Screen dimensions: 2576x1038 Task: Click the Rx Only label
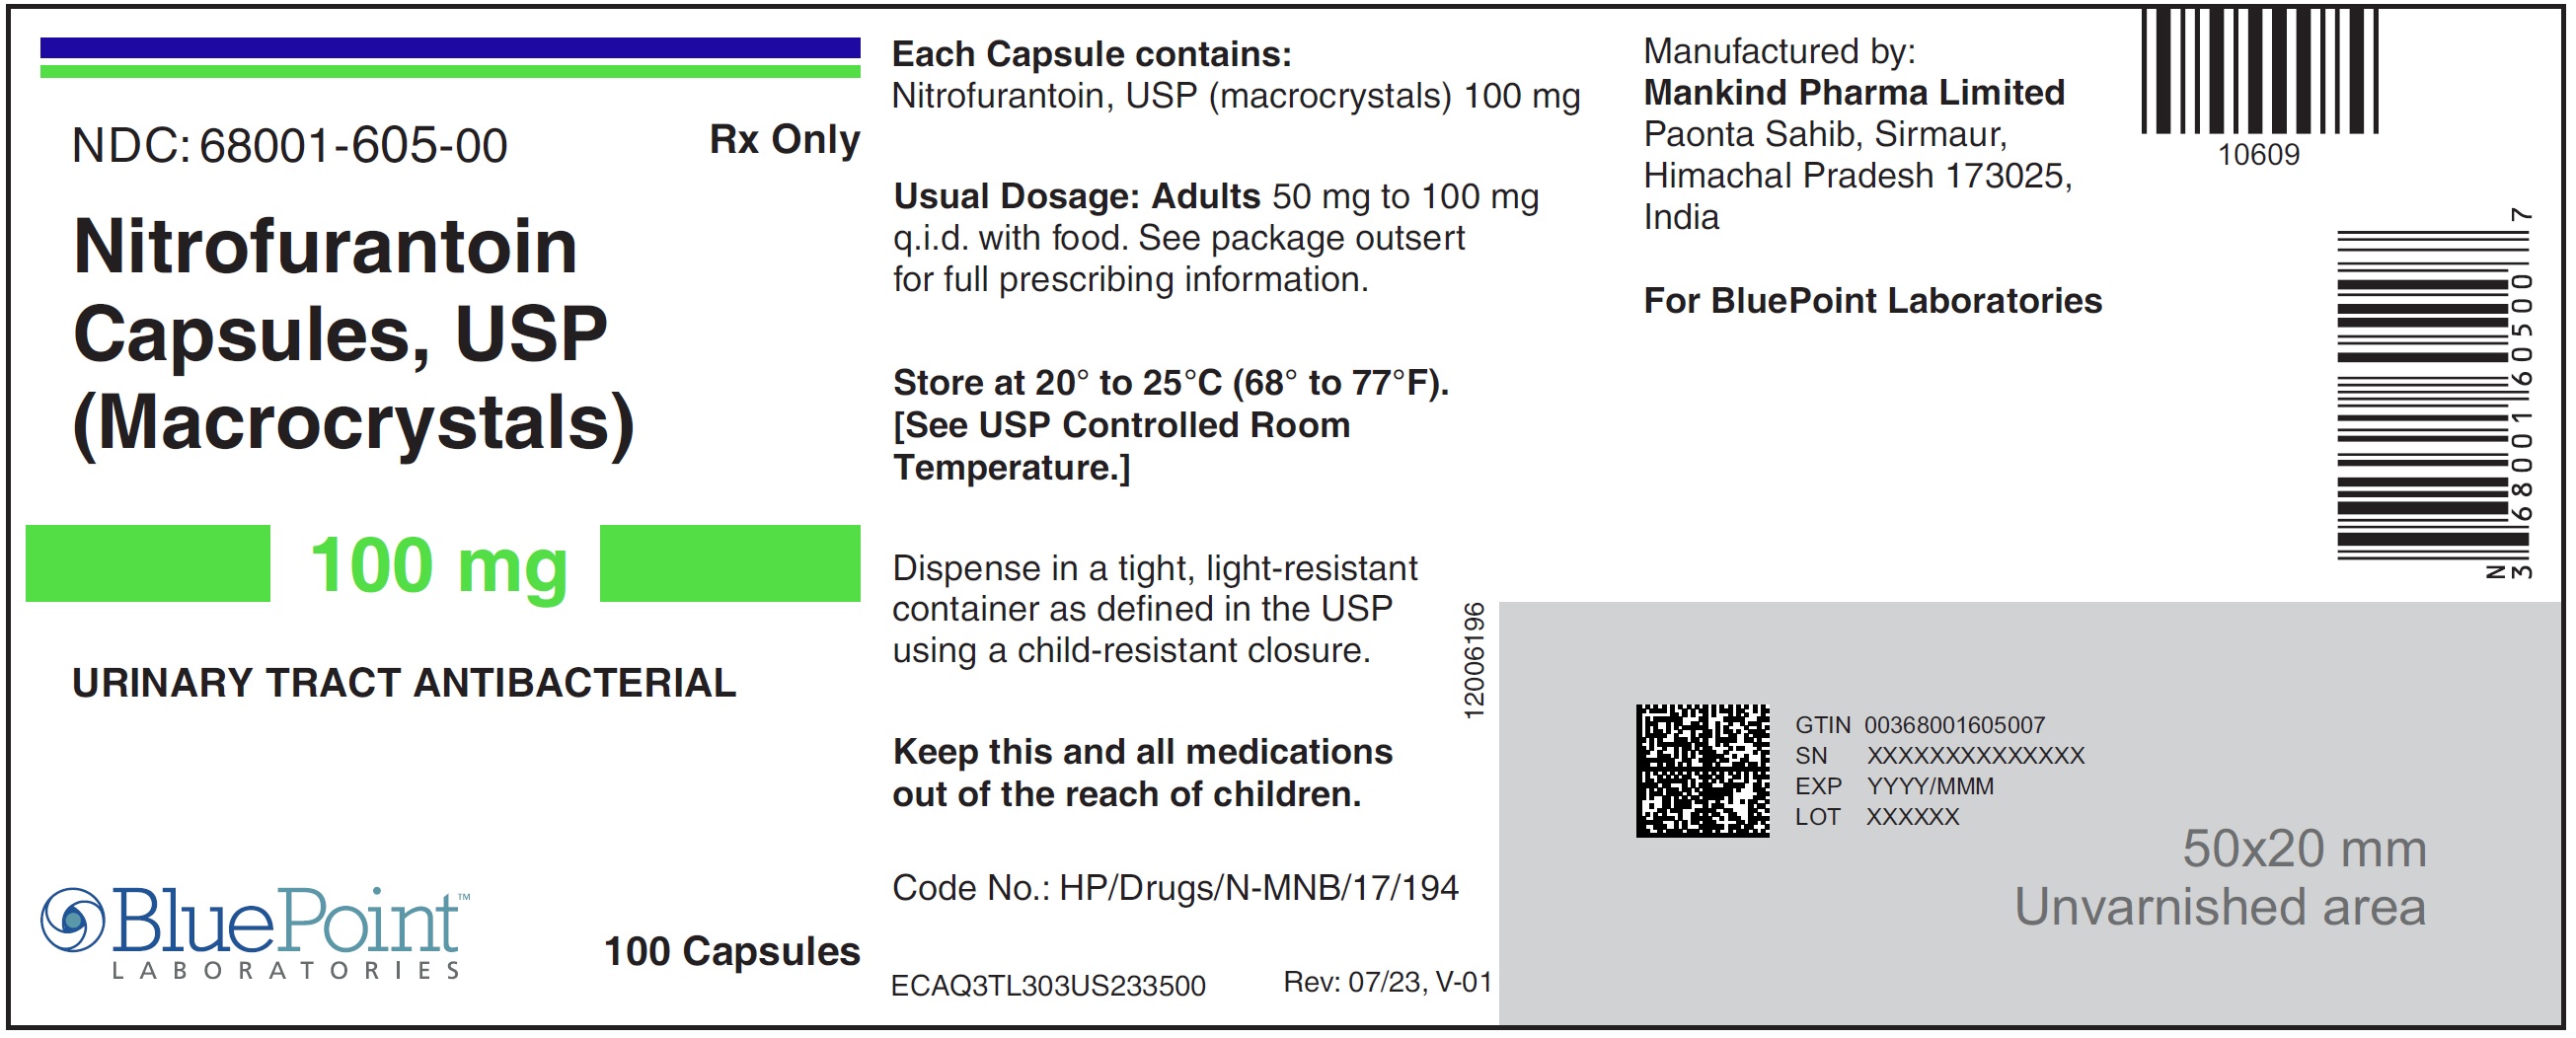[x=784, y=139]
